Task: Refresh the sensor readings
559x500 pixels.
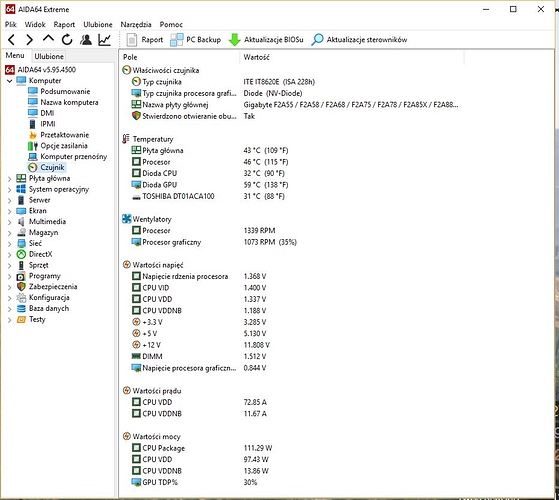Action: click(x=67, y=40)
